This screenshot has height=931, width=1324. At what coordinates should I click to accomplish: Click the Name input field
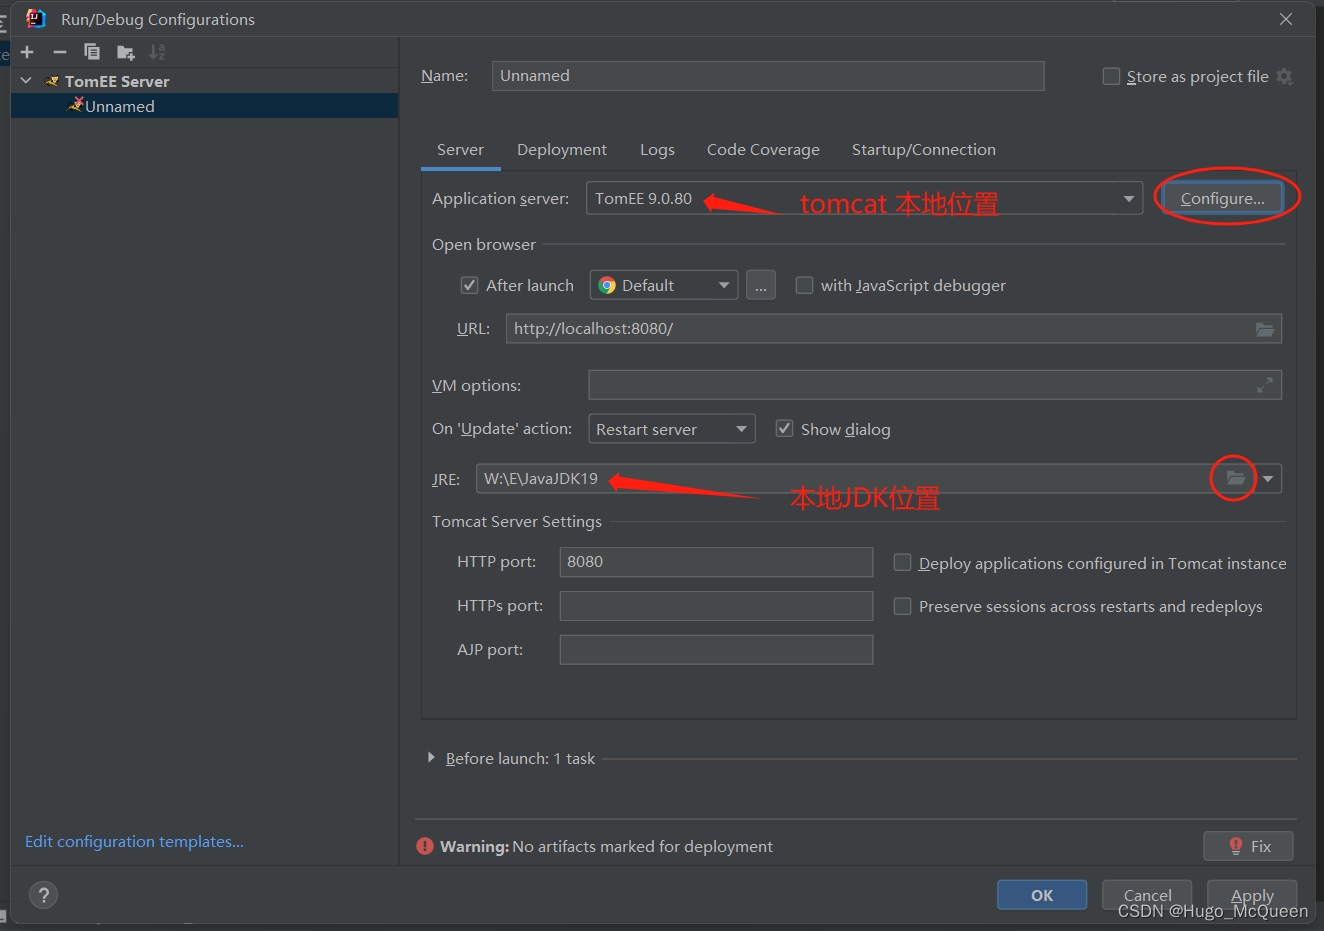pos(768,76)
